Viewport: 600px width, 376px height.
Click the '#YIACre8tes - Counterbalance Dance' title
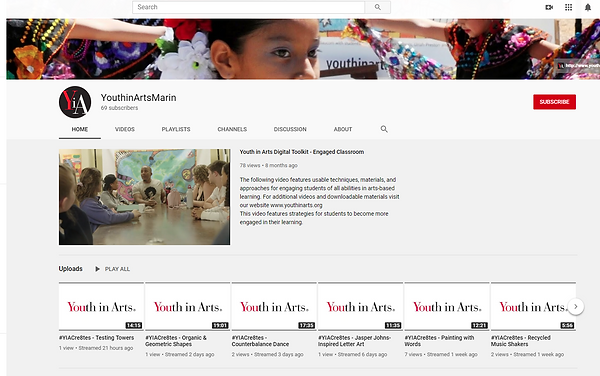click(x=260, y=341)
